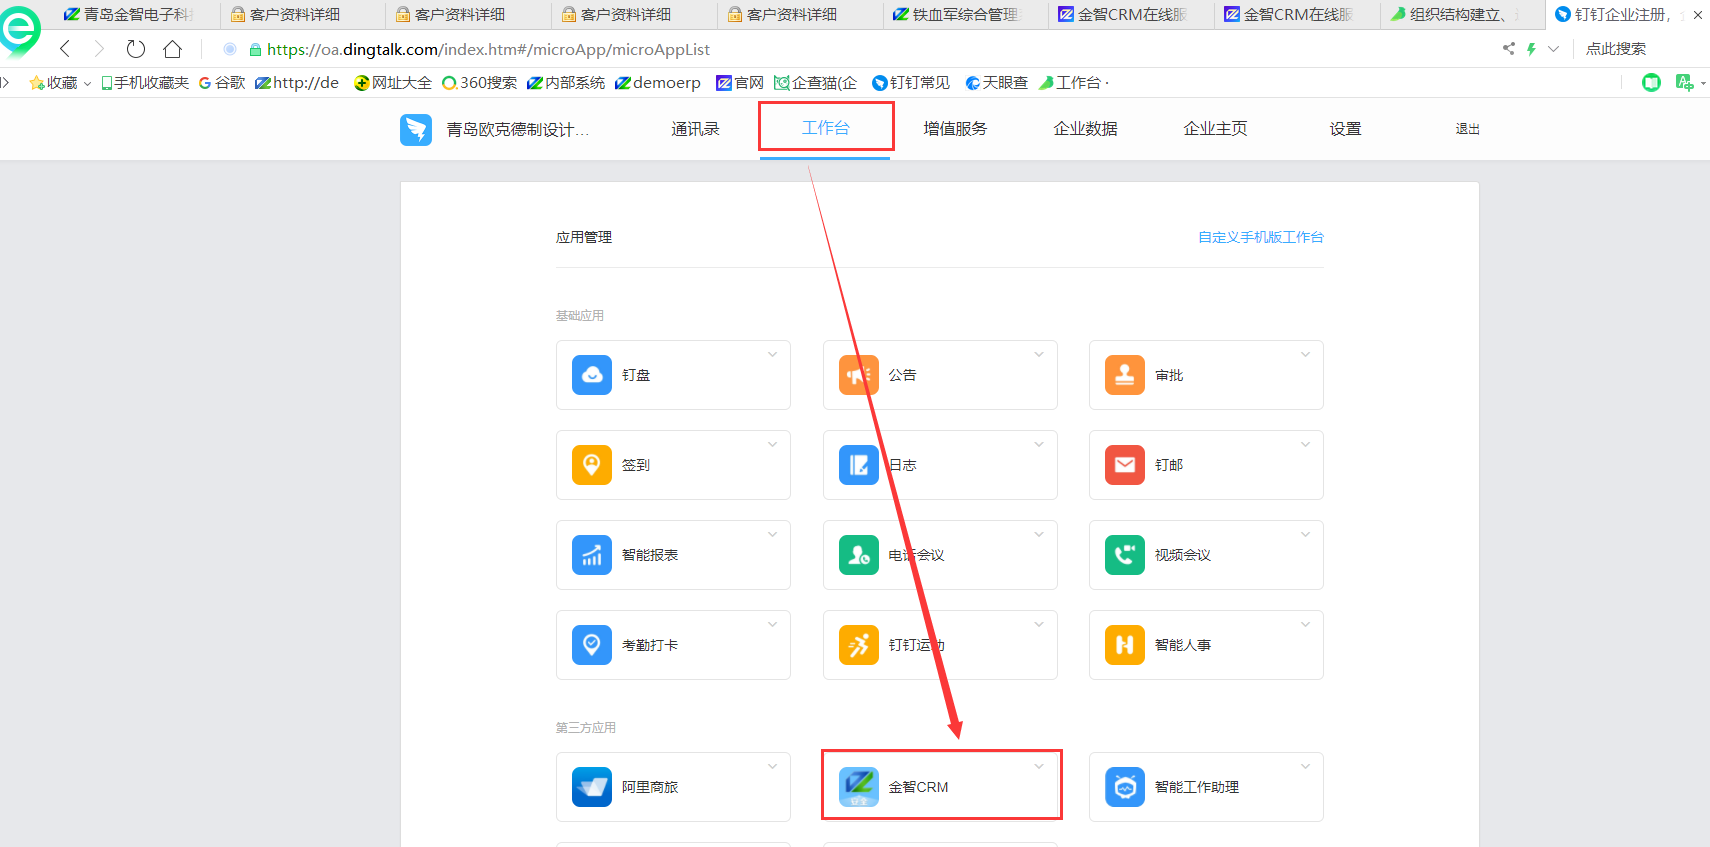Image resolution: width=1710 pixels, height=847 pixels.
Task: Open the 手机收藏夹 bookmark
Action: pyautogui.click(x=145, y=82)
